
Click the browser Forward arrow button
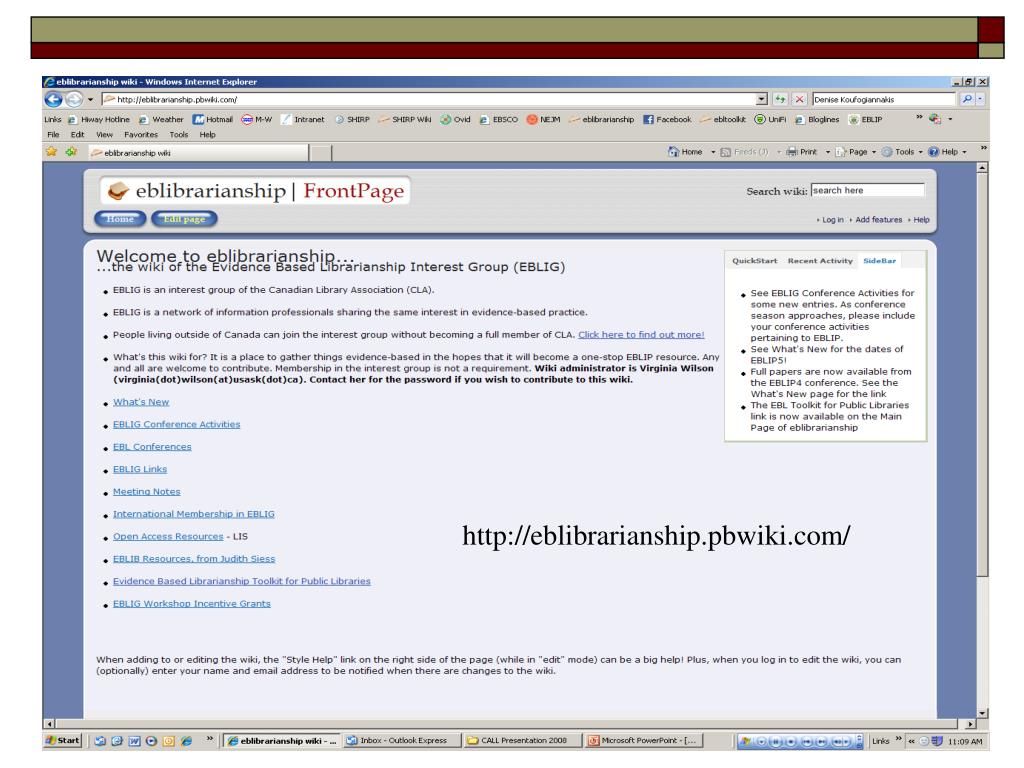[74, 99]
